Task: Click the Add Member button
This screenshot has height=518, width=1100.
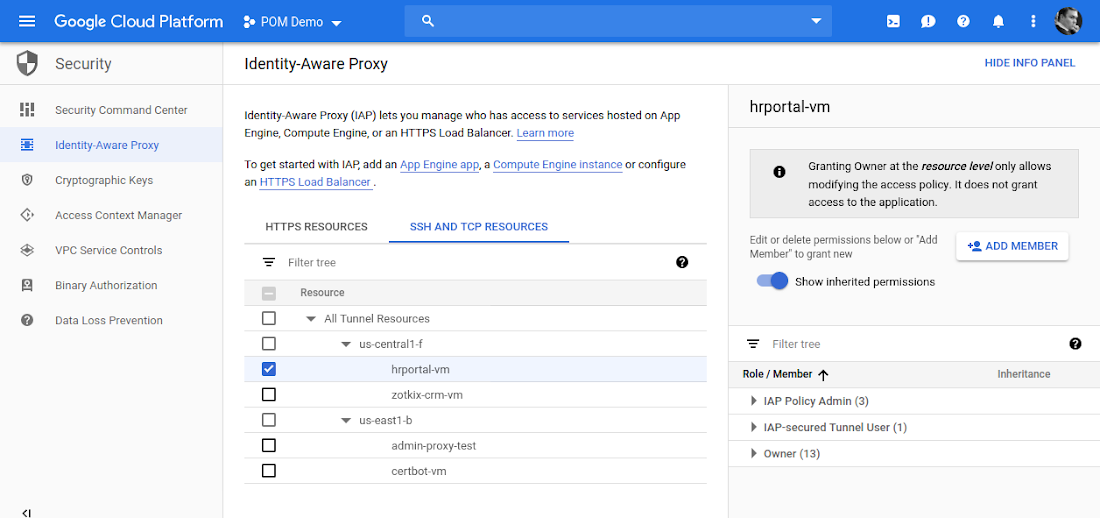Action: (1012, 246)
